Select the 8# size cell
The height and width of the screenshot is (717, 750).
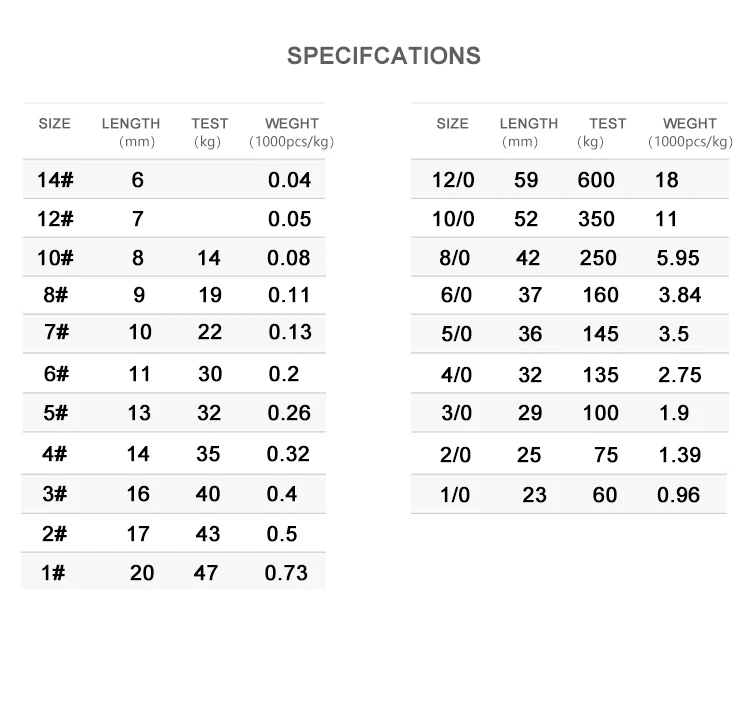point(55,295)
